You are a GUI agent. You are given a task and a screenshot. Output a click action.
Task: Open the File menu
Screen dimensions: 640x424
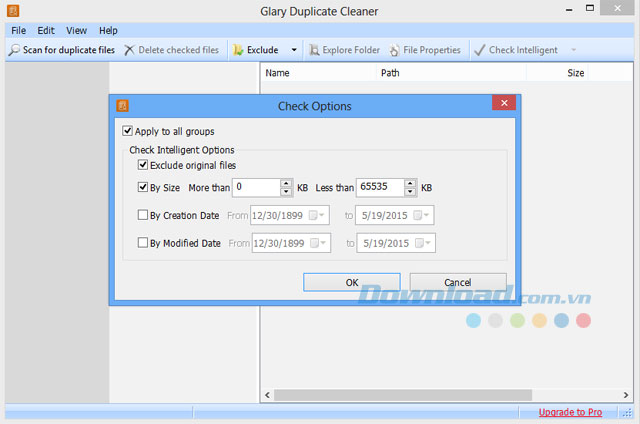pyautogui.click(x=18, y=31)
